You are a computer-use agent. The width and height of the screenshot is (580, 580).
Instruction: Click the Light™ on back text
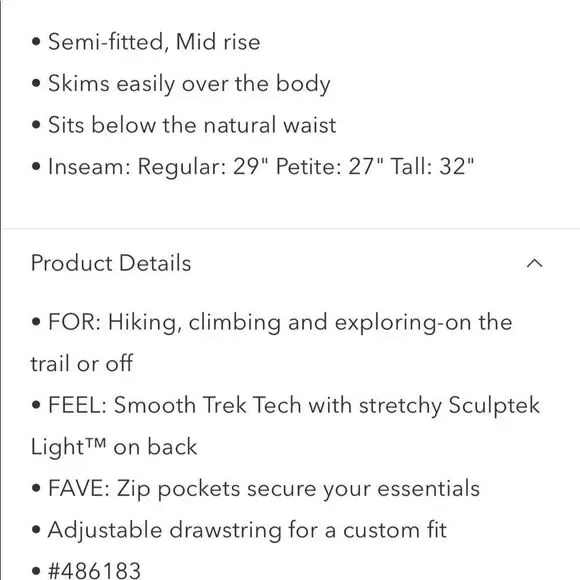click(x=114, y=446)
